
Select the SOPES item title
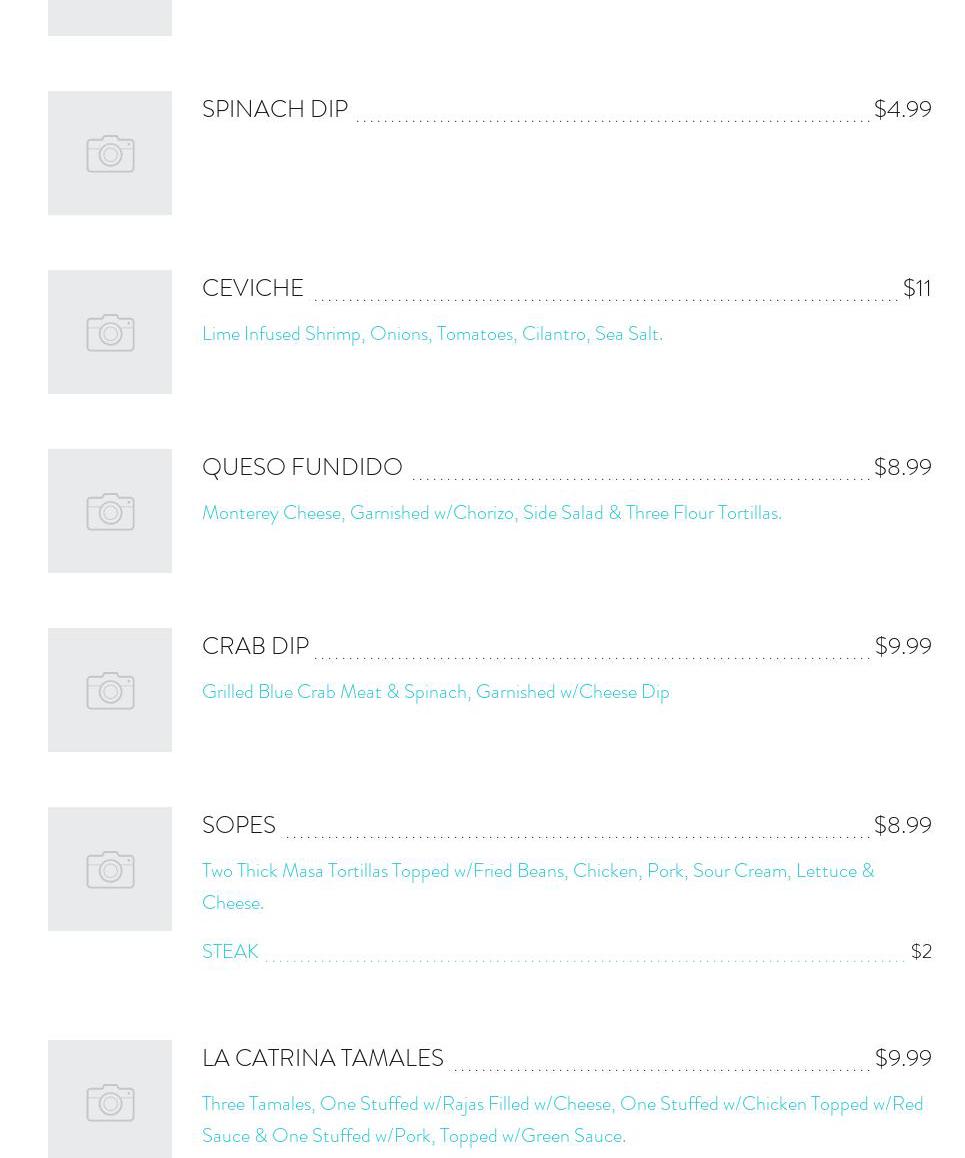point(239,825)
